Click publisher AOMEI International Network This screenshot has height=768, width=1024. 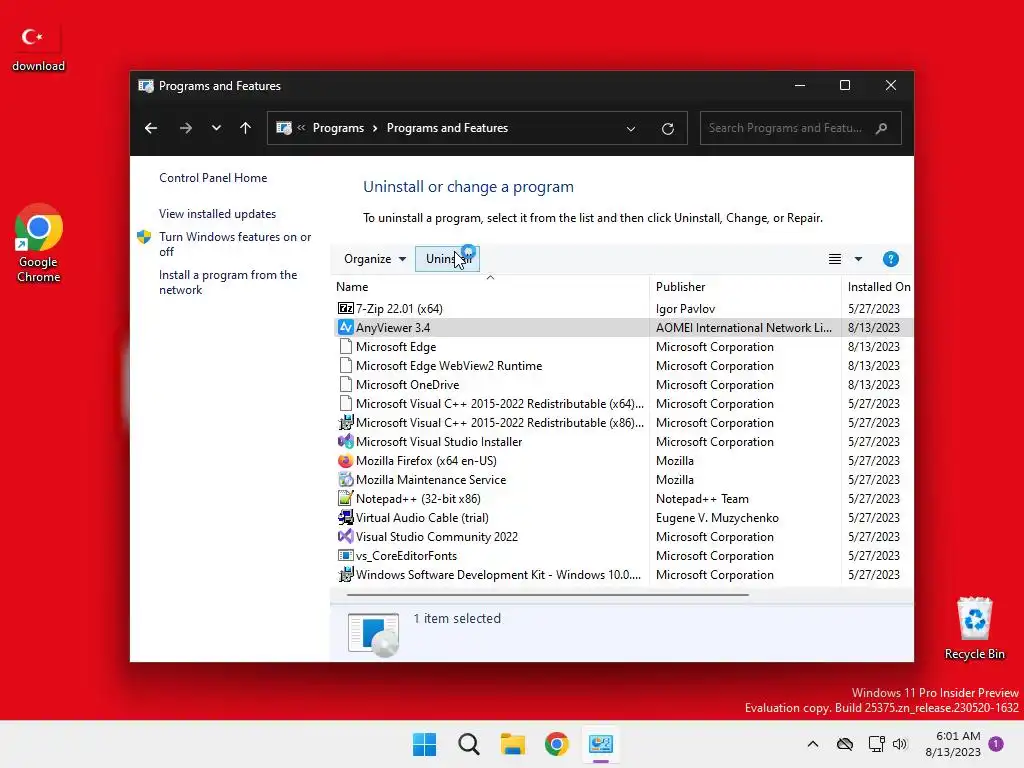point(744,327)
